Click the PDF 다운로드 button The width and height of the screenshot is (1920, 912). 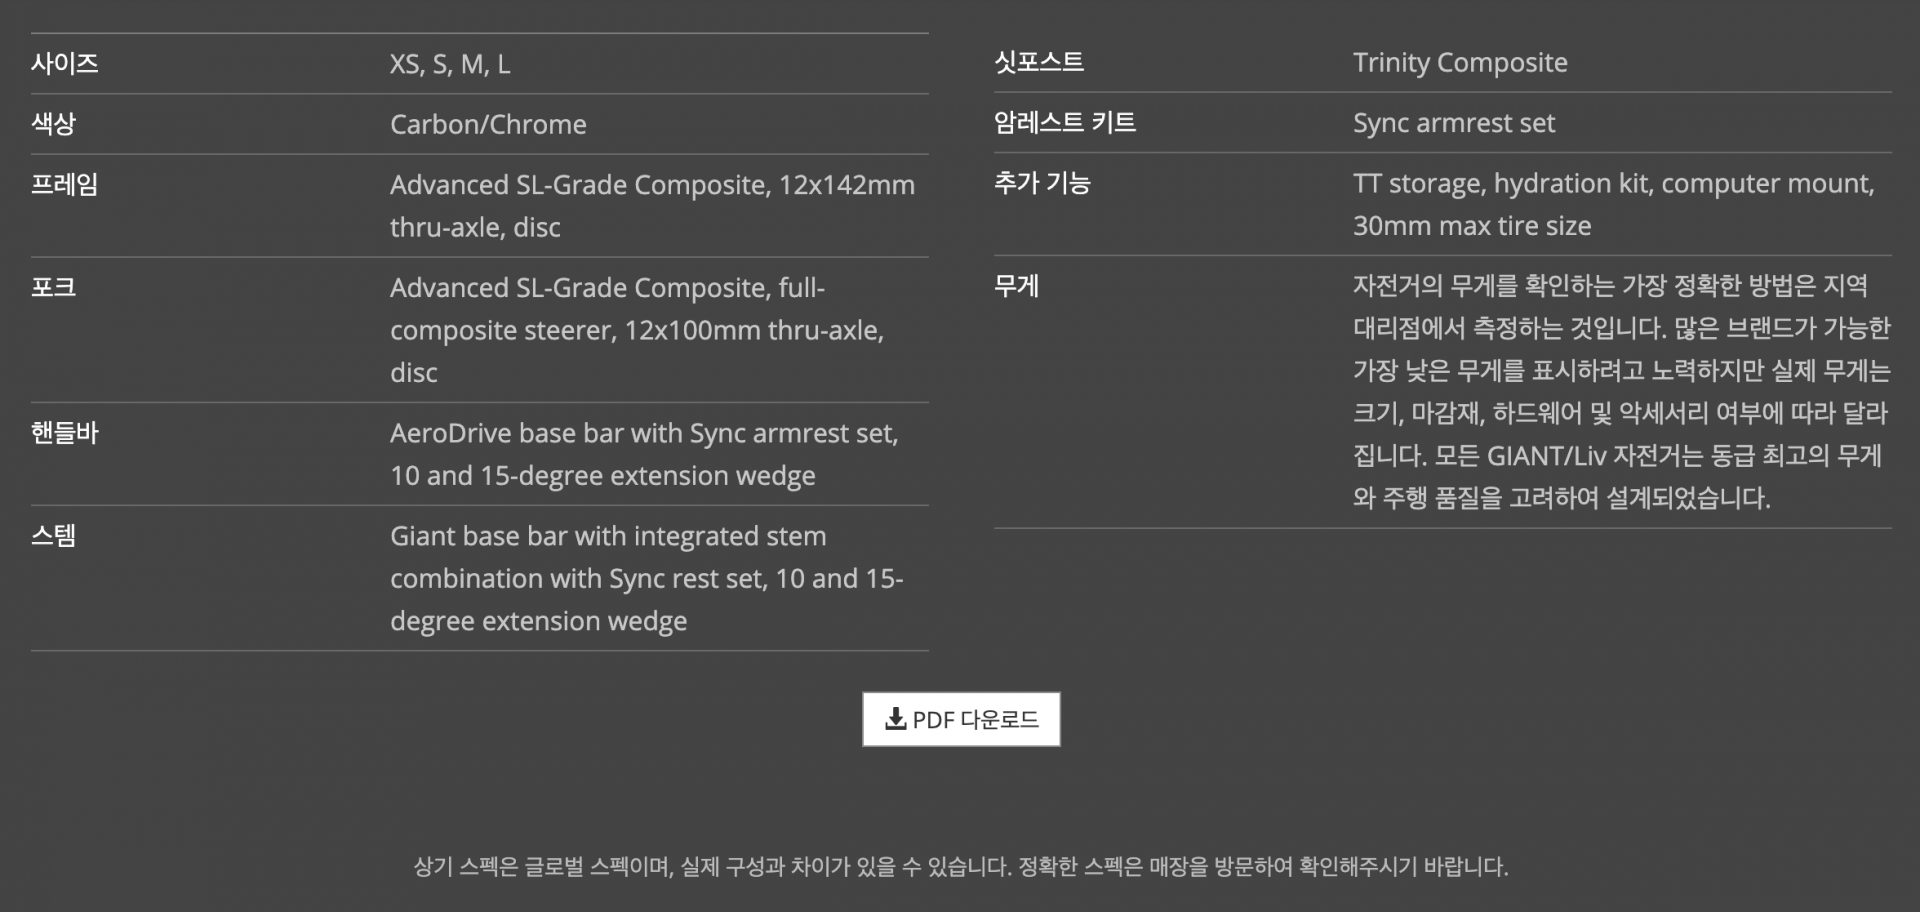961,719
